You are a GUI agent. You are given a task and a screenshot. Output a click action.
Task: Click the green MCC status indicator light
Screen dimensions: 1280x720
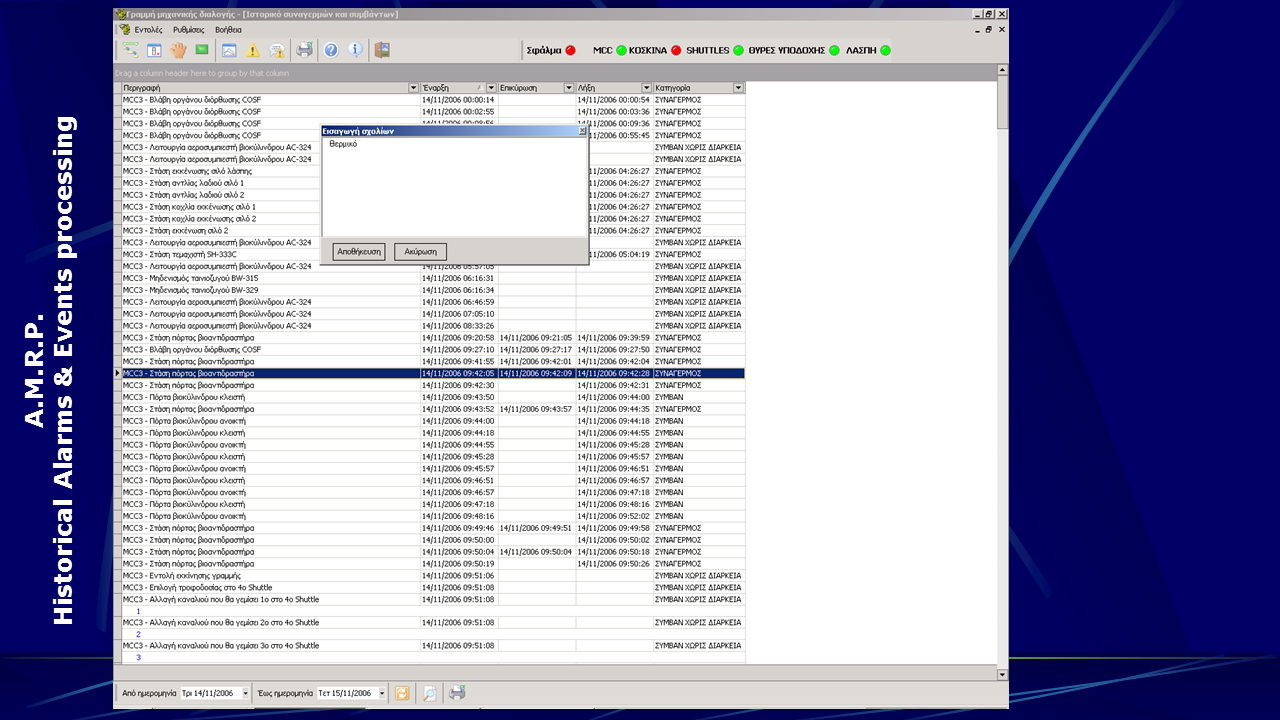tap(621, 50)
